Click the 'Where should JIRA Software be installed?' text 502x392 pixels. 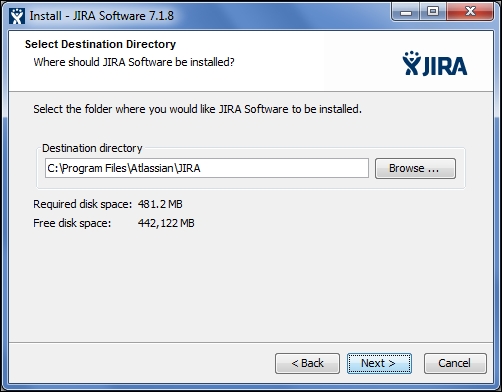click(x=134, y=62)
